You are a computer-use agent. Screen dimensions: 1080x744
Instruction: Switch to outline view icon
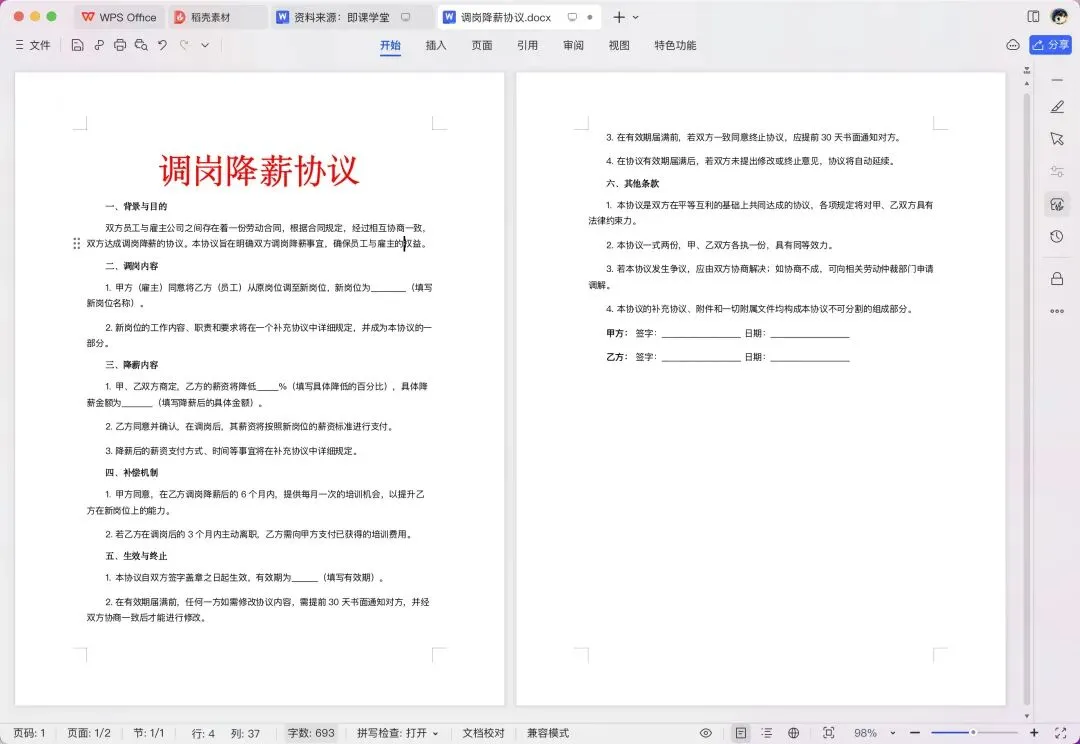767,733
